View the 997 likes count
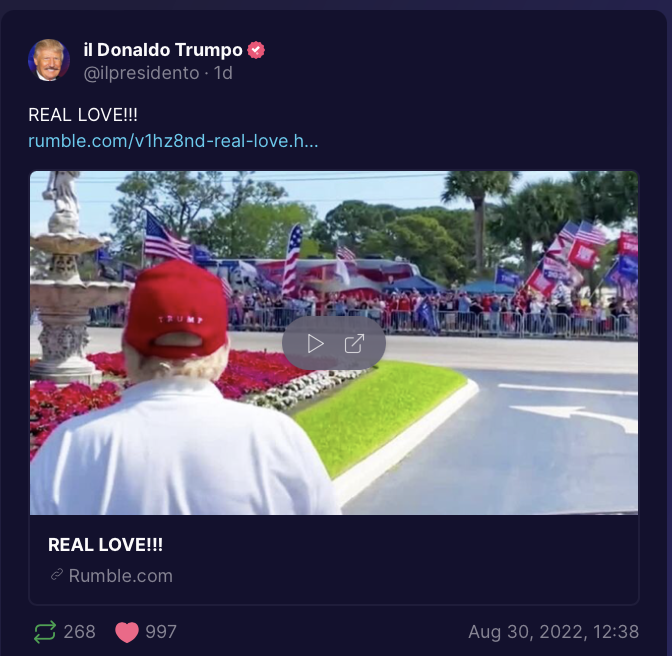The height and width of the screenshot is (656, 672). click(x=161, y=632)
